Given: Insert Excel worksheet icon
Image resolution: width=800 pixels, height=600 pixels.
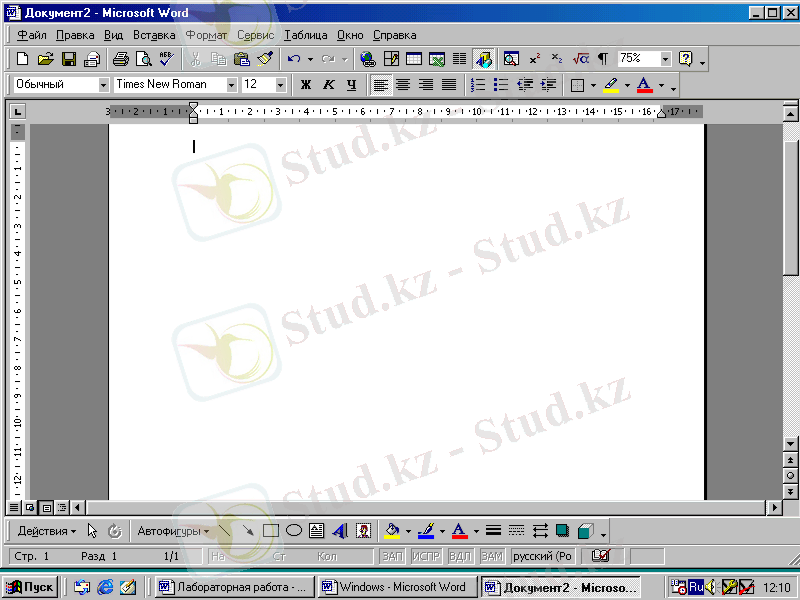Looking at the screenshot, I should point(437,59).
